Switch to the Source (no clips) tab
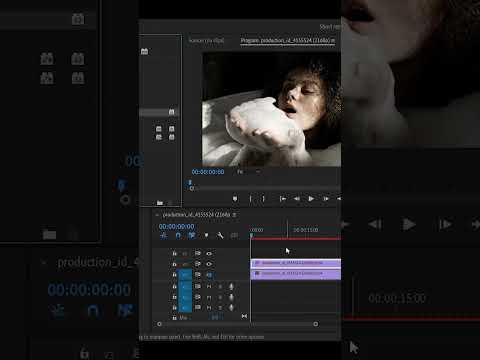Image resolution: width=480 pixels, height=360 pixels. click(206, 40)
